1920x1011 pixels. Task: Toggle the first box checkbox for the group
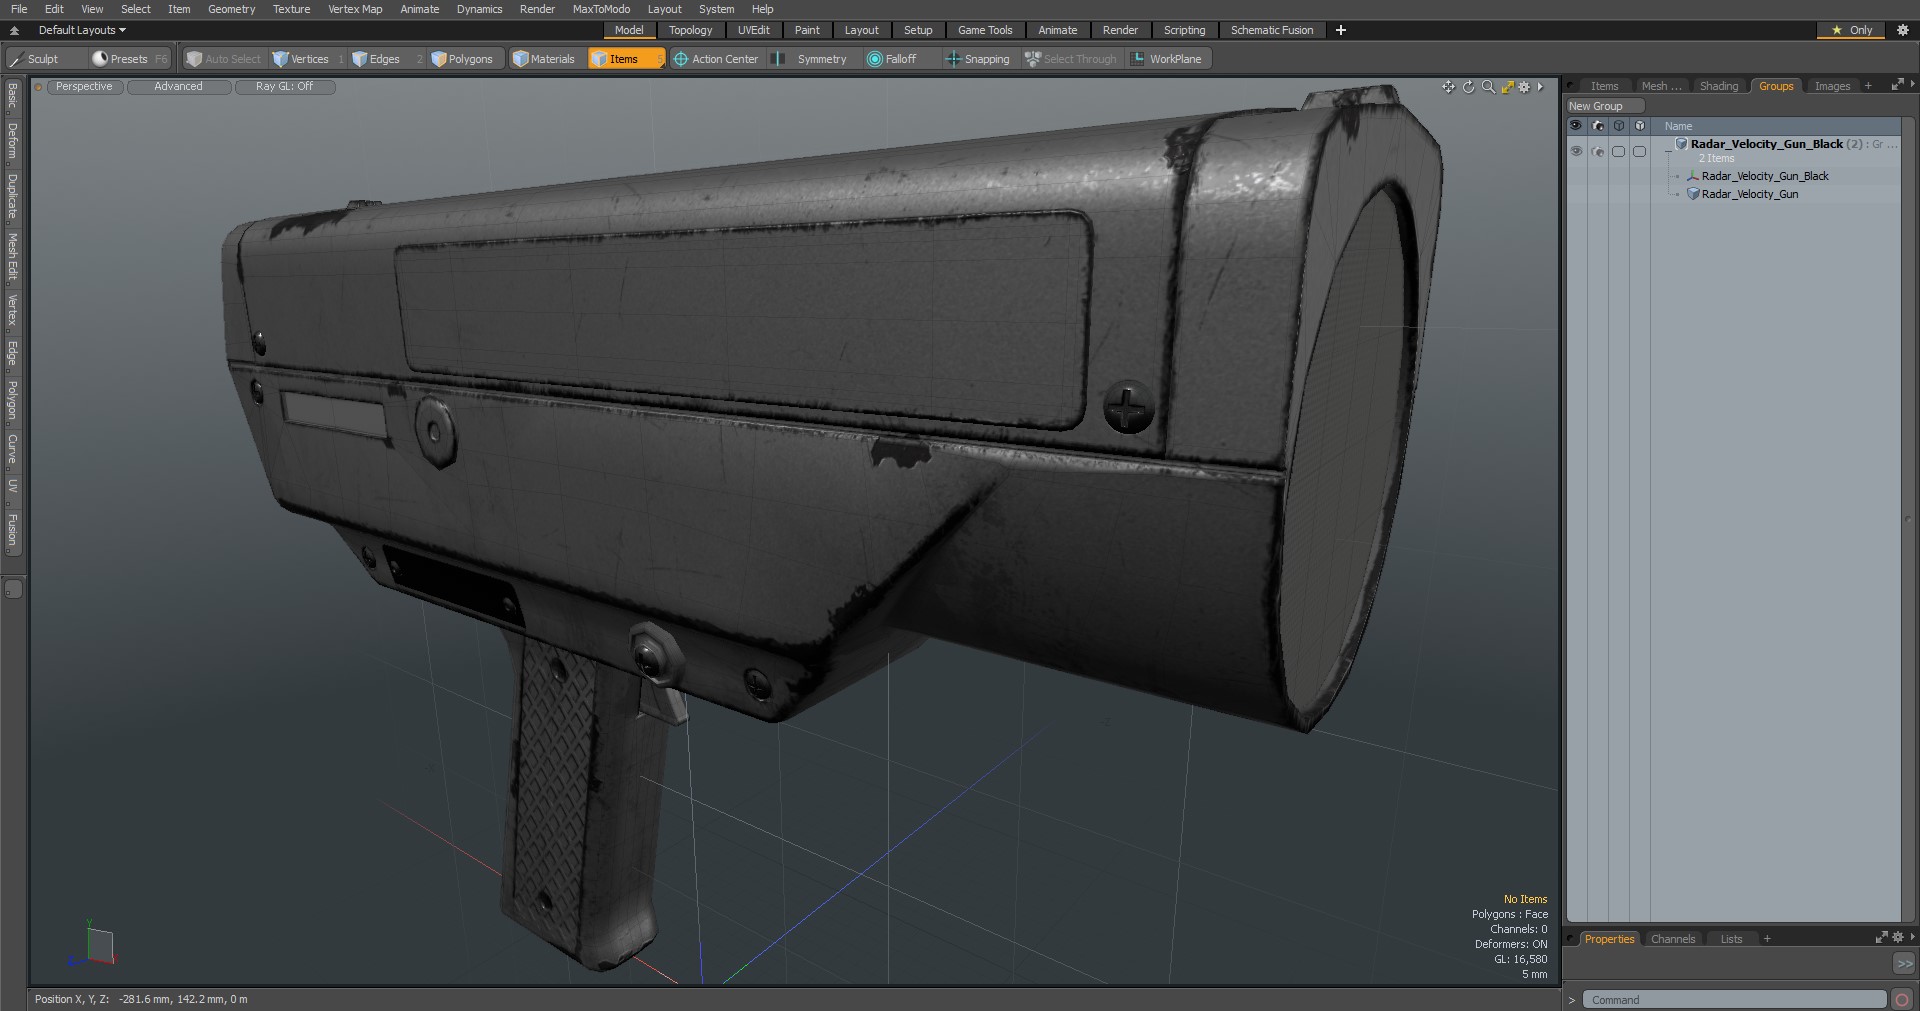(1618, 152)
